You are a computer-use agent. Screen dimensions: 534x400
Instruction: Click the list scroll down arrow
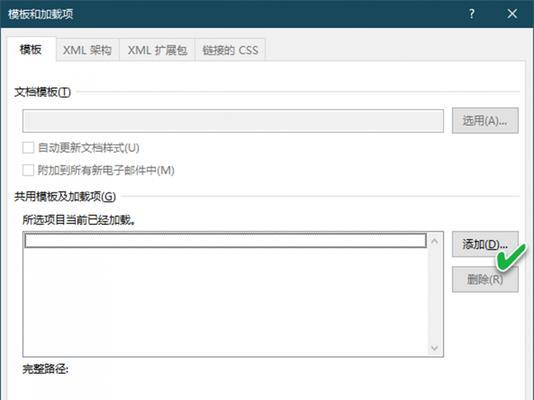(434, 348)
